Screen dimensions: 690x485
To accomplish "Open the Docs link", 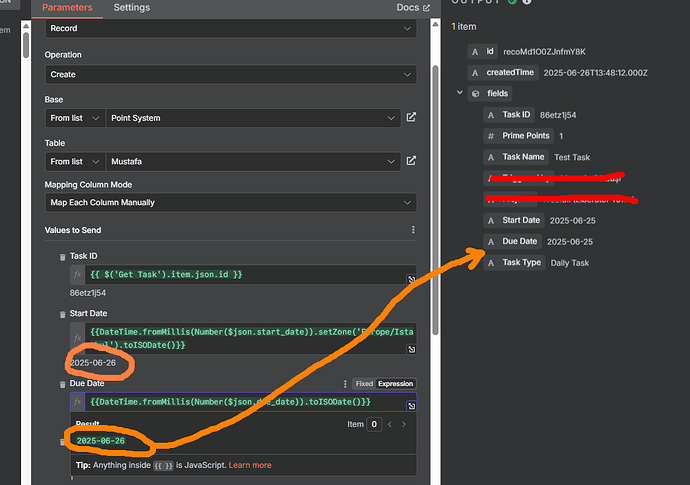I will (413, 7).
